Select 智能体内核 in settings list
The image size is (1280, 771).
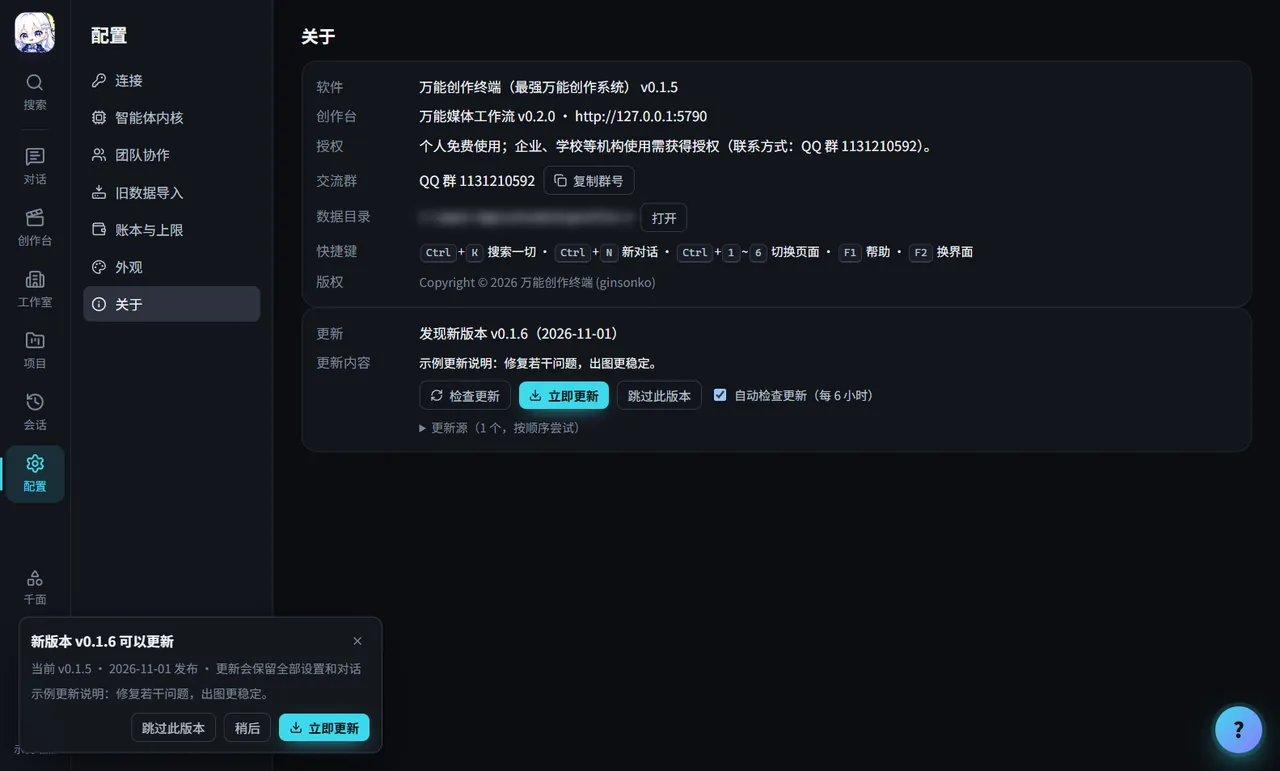[171, 117]
